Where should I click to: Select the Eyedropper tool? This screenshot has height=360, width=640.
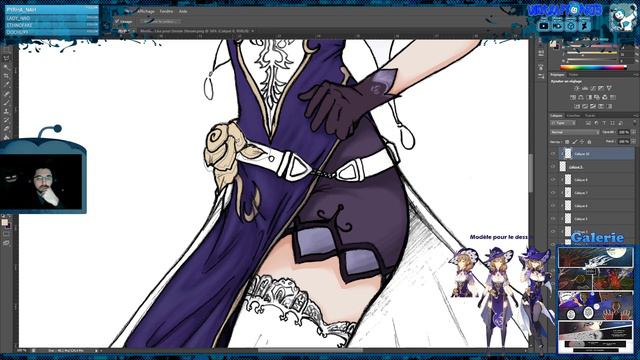click(7, 84)
